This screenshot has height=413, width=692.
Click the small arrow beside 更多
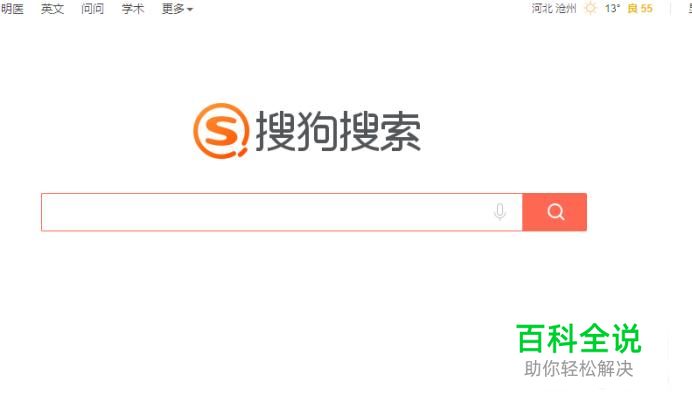(x=190, y=9)
